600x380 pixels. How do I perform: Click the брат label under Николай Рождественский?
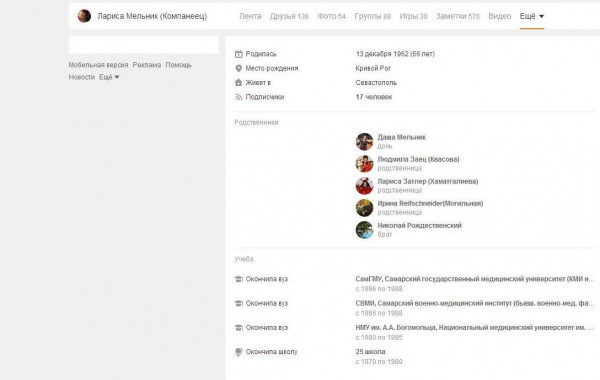[385, 234]
